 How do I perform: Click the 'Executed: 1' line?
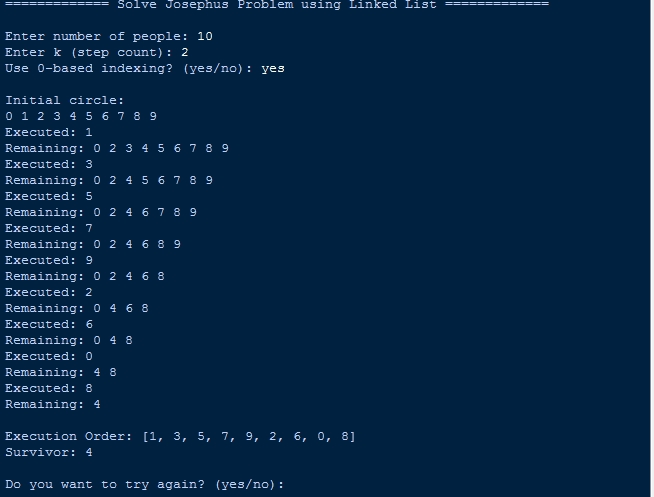tap(49, 132)
